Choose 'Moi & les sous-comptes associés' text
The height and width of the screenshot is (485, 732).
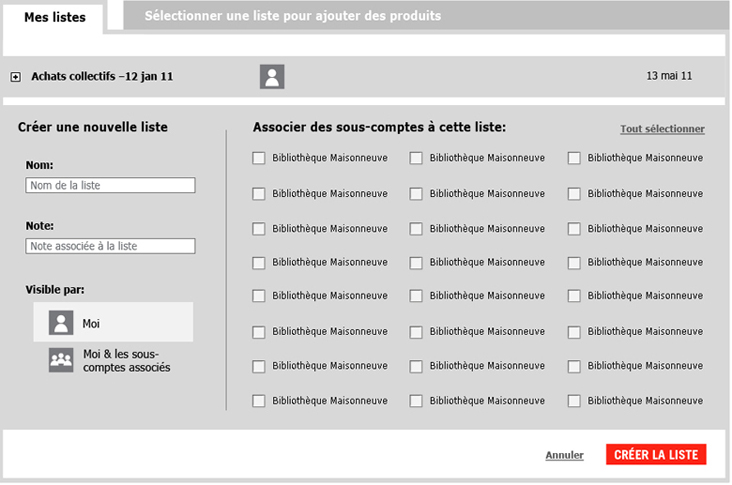126,361
